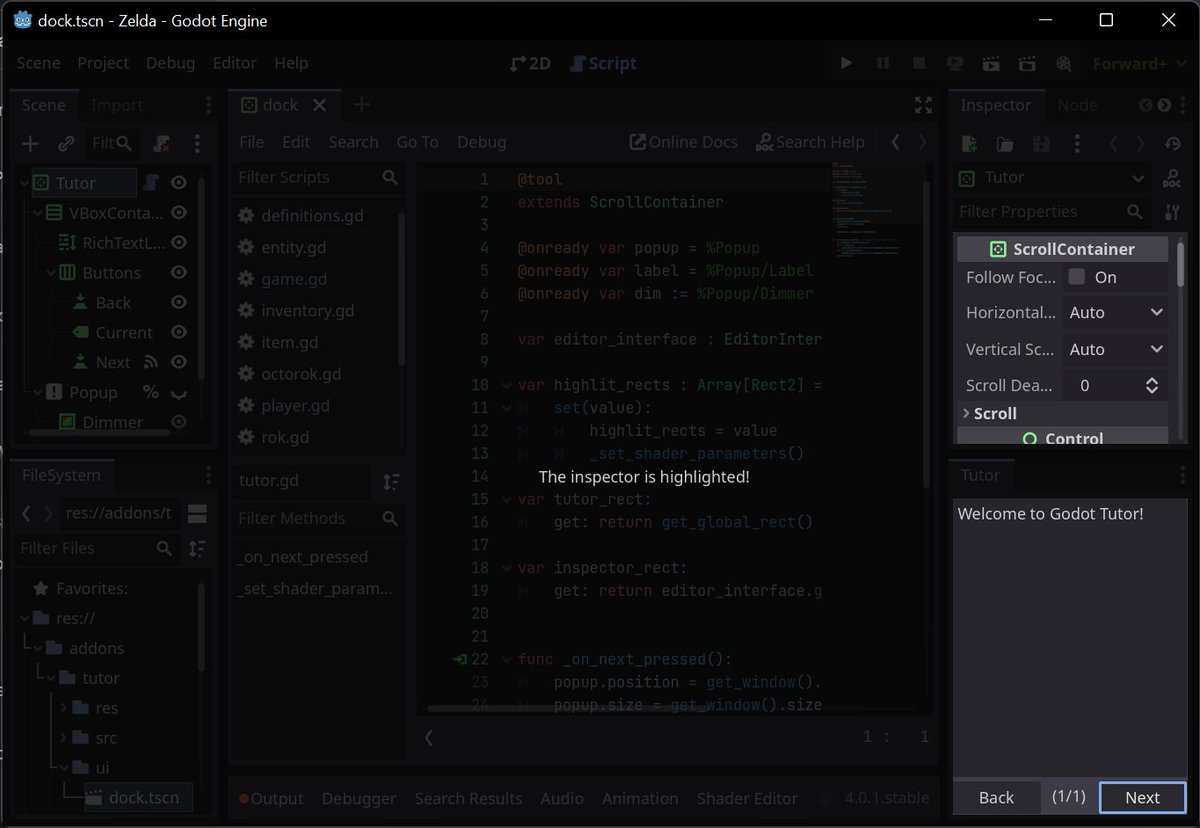
Task: Toggle the scripts panel arrow below code
Action: [x=429, y=738]
